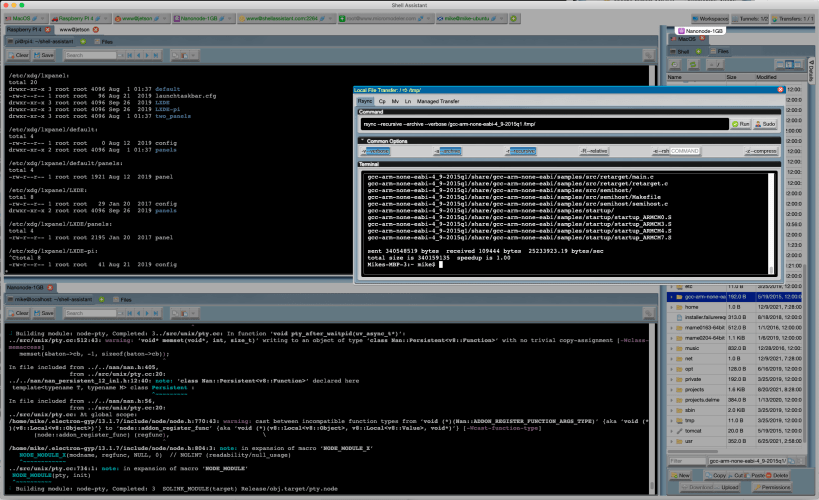Go to next search match in Raspberry Pi toolbar
819x500 pixels.
(x=147, y=55)
